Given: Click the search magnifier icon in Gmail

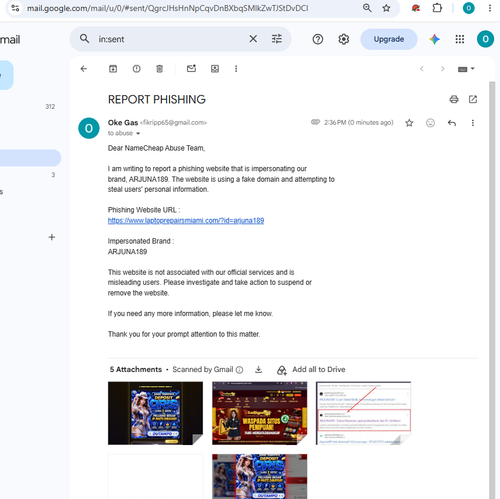Looking at the screenshot, I should pyautogui.click(x=85, y=39).
